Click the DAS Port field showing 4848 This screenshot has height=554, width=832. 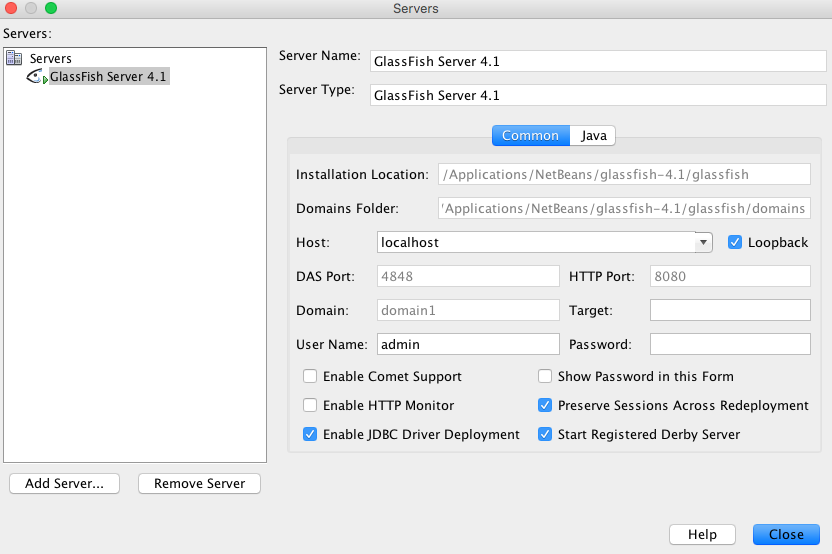point(469,276)
